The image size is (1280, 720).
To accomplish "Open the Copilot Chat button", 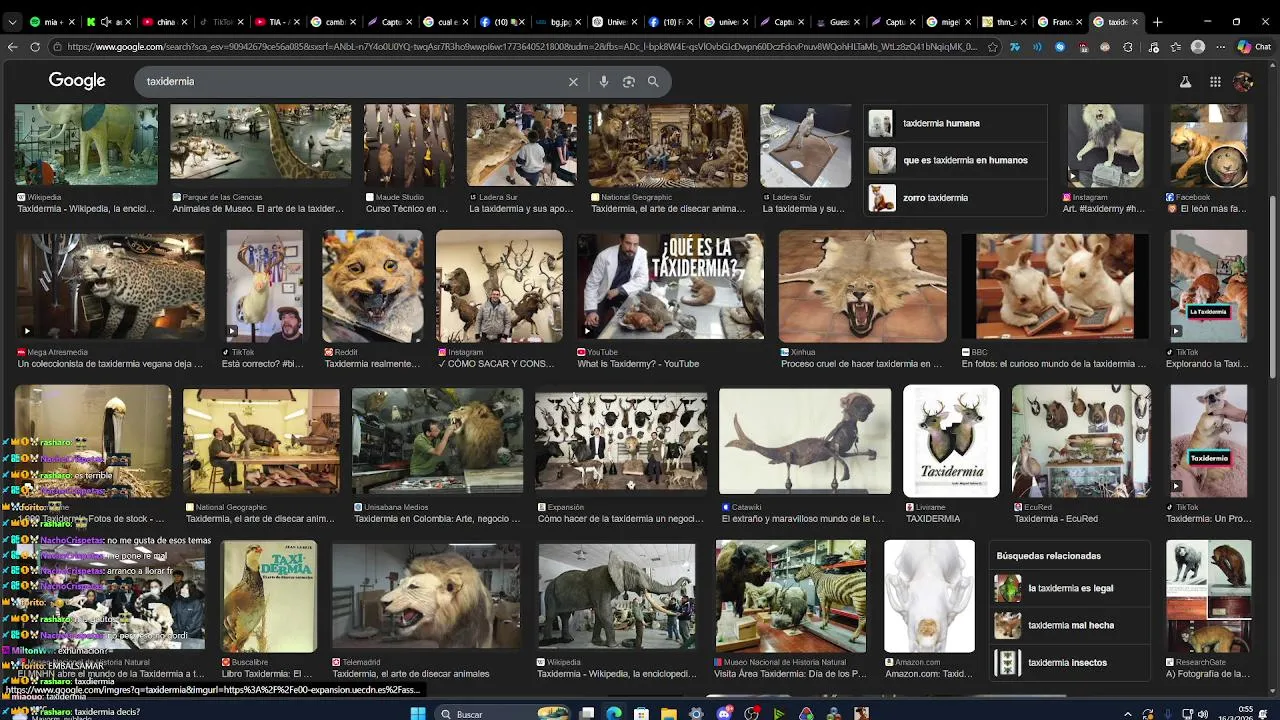I will (1253, 47).
